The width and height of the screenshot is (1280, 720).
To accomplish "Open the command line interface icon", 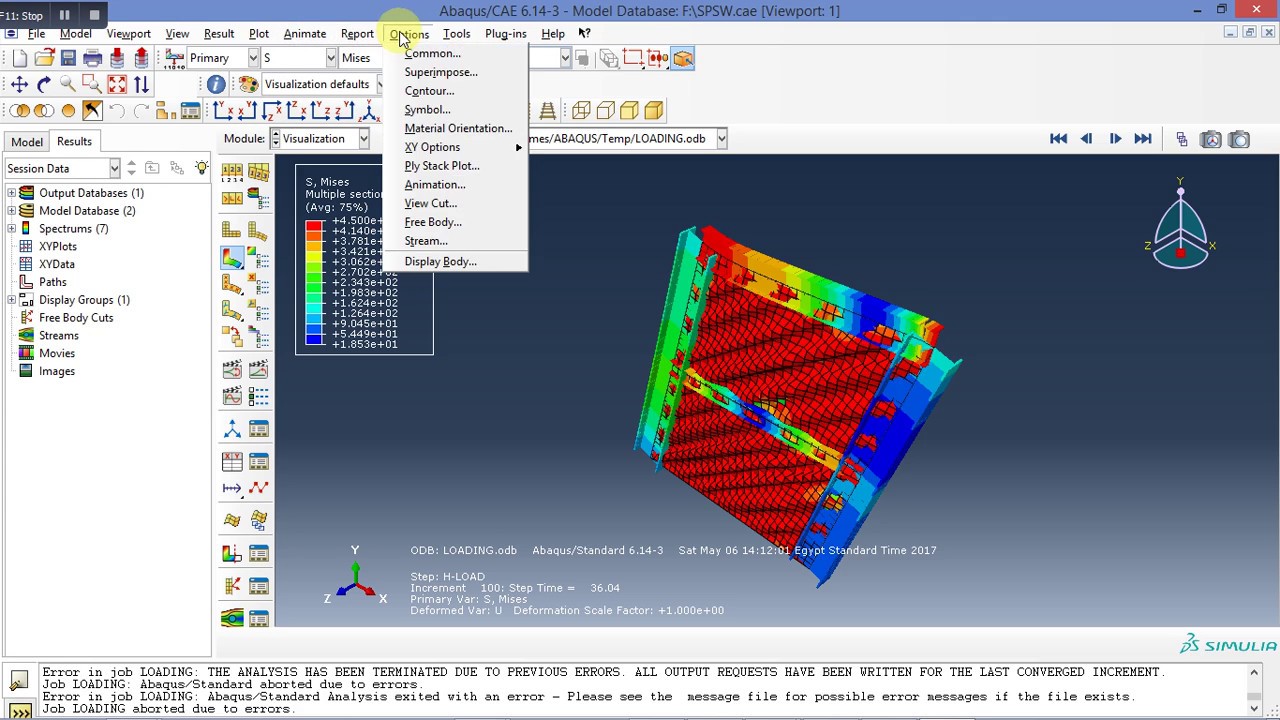I will tap(19, 710).
